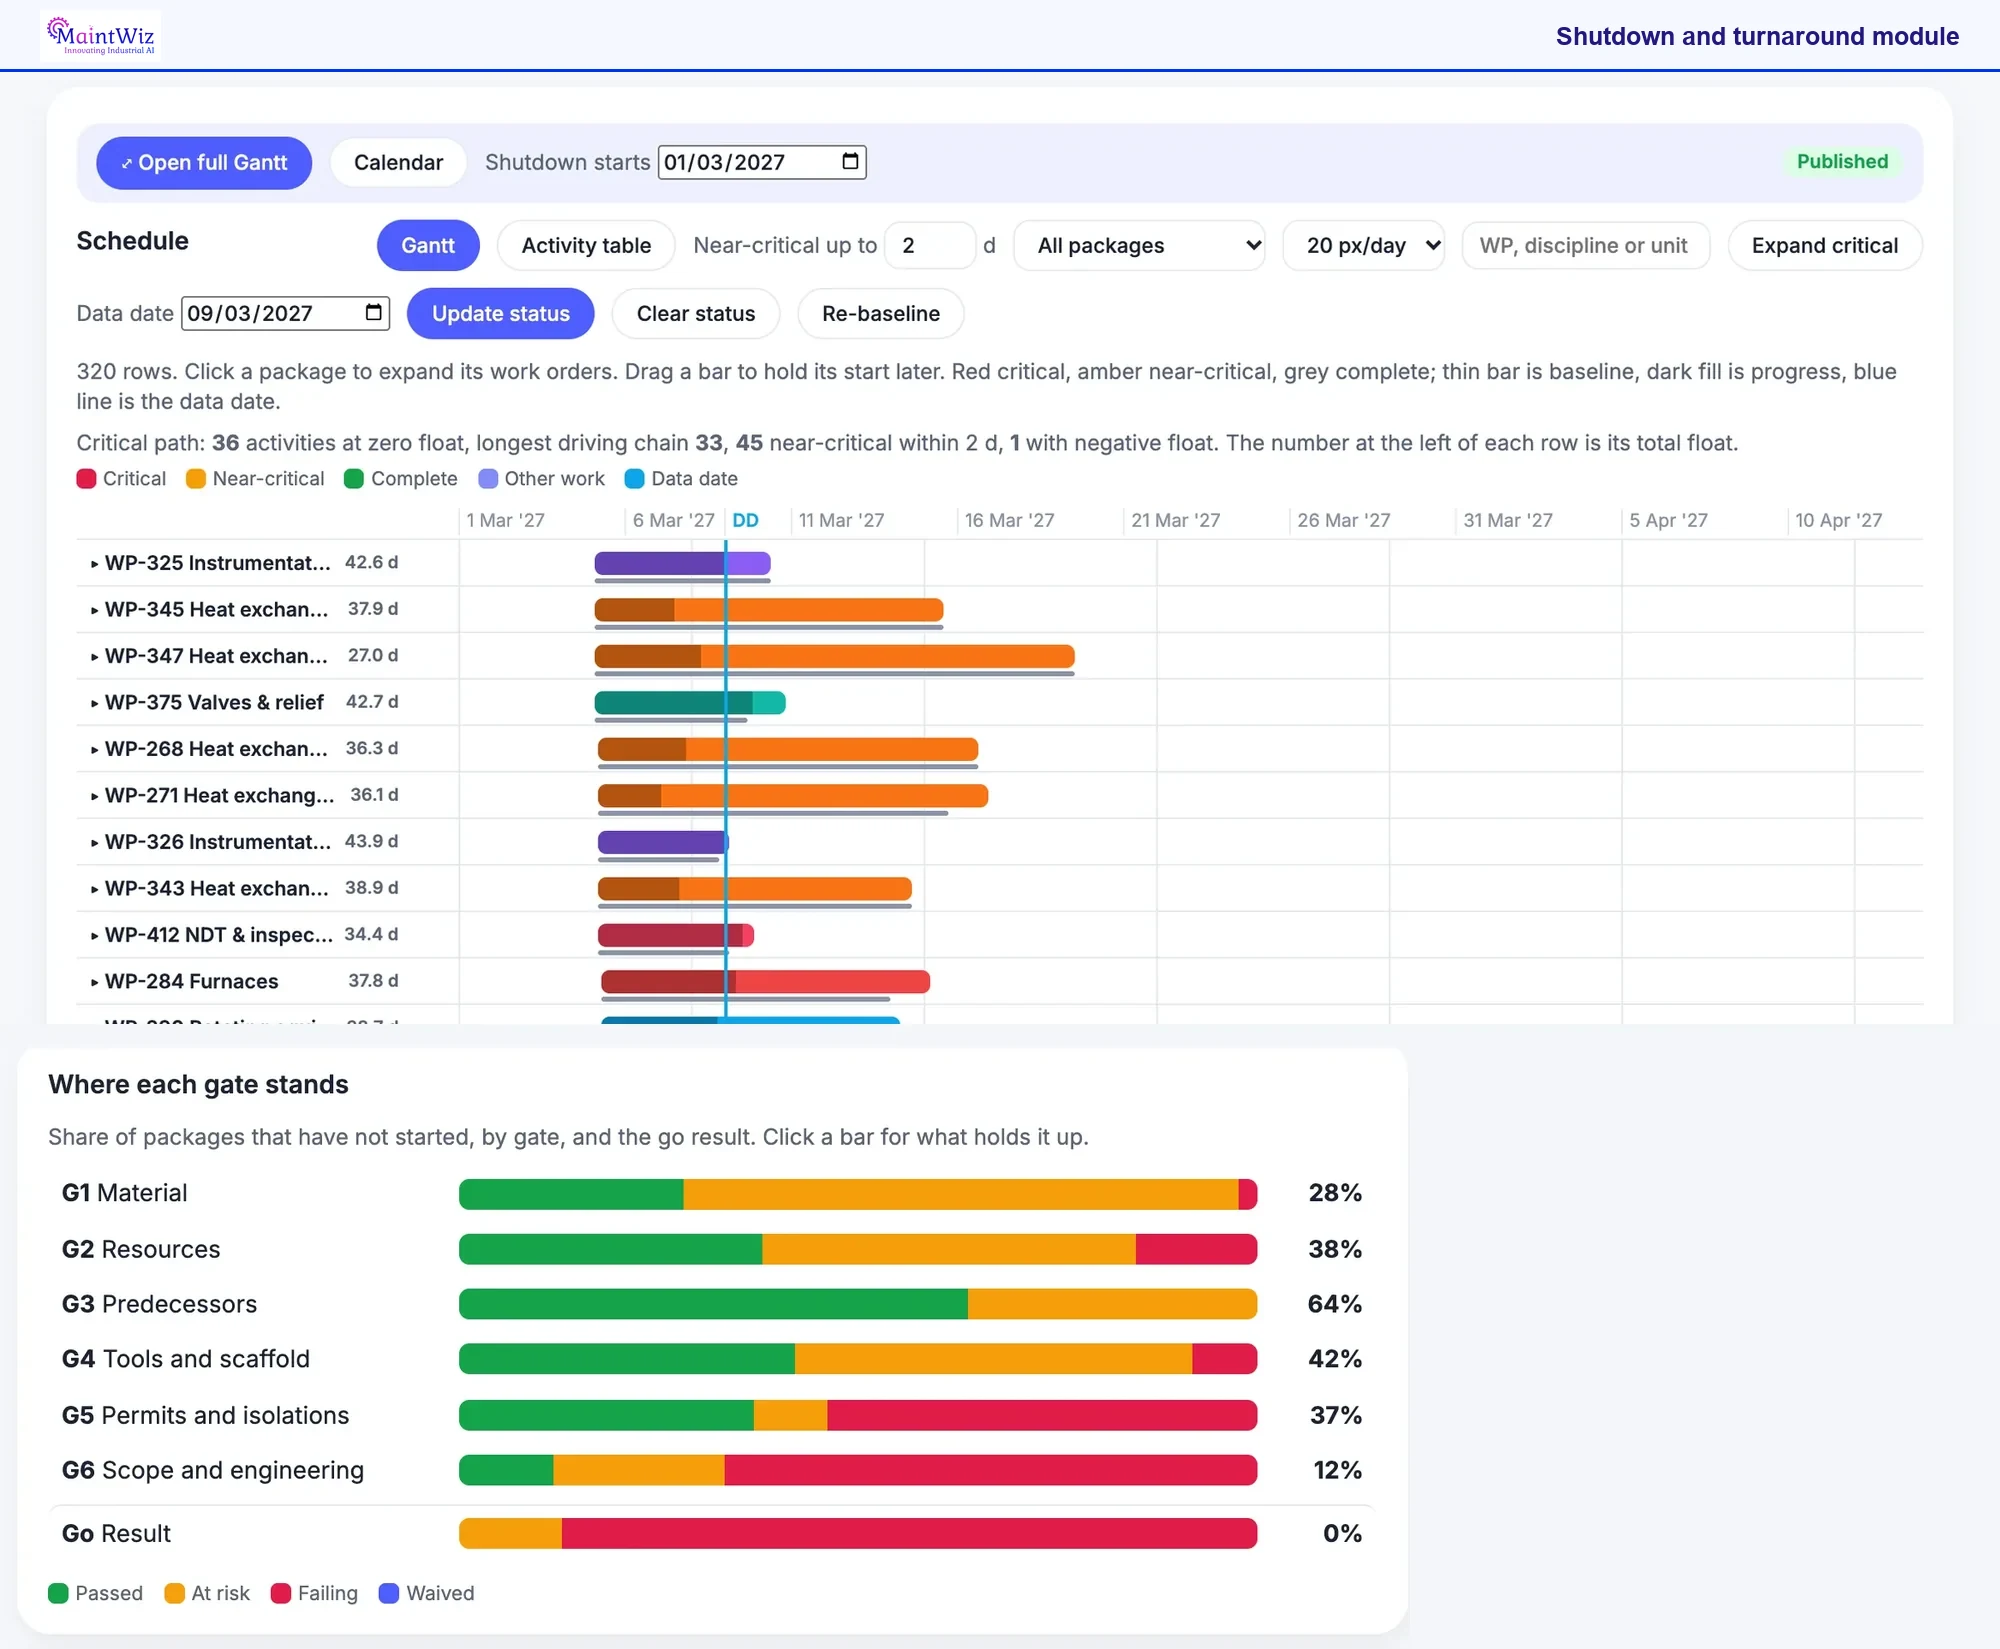Click the Data date field 09/03/2027
The height and width of the screenshot is (1649, 2000).
coord(285,313)
